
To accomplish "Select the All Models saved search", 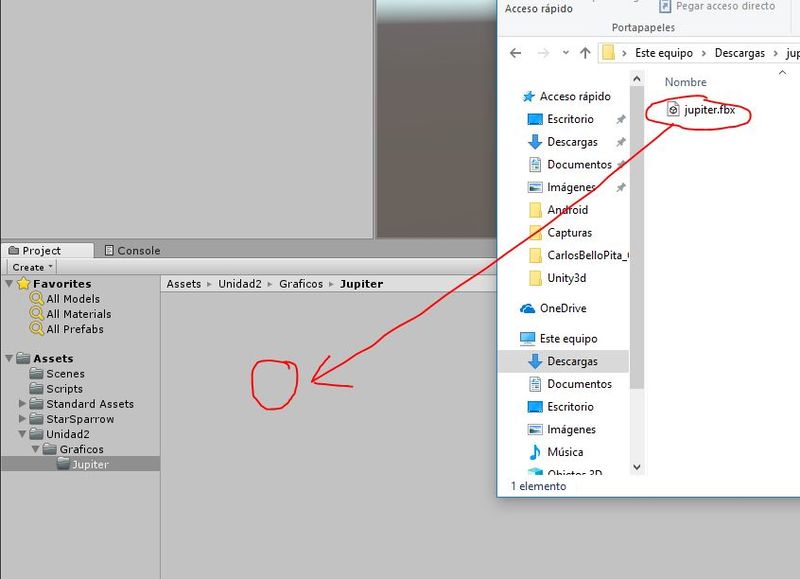I will [x=73, y=299].
